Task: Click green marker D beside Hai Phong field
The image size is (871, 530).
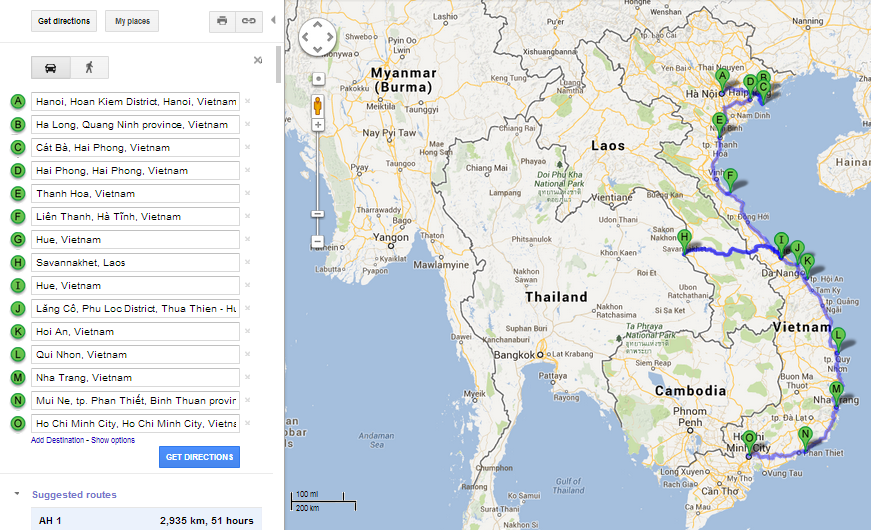Action: [x=18, y=171]
